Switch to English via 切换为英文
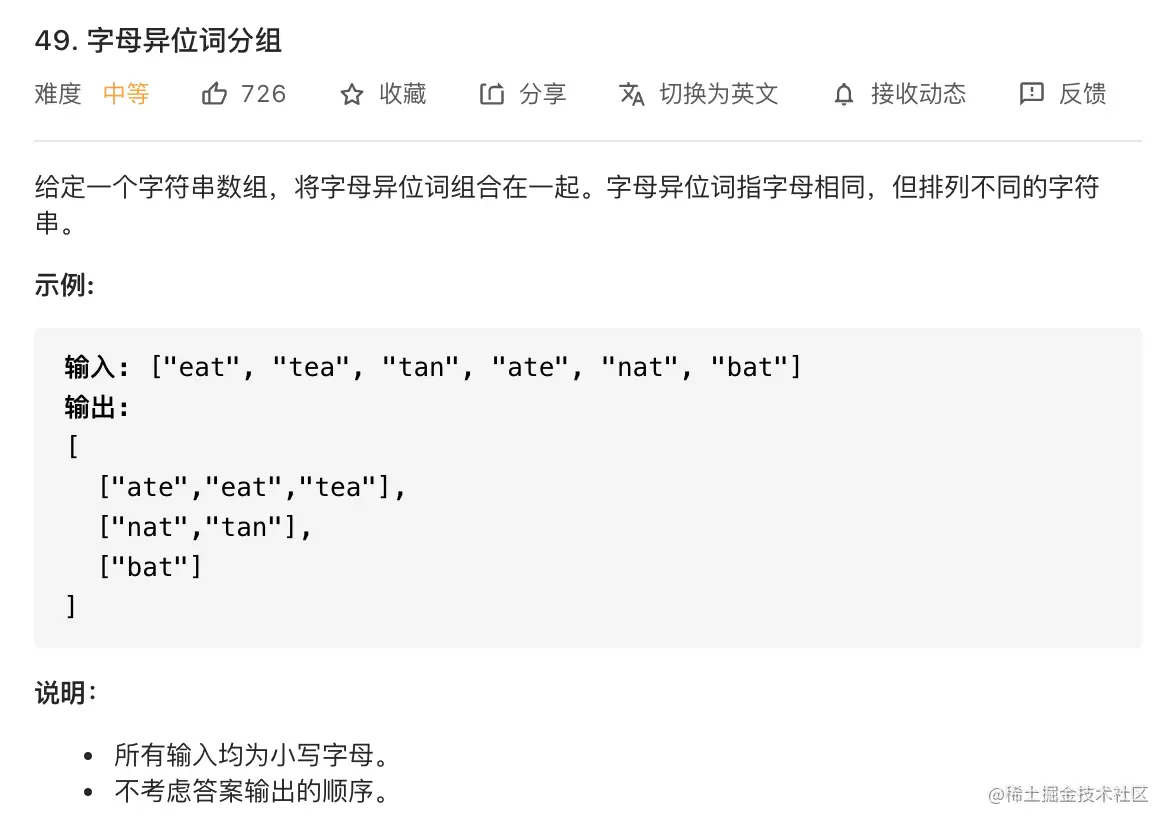The image size is (1172, 828). point(718,93)
